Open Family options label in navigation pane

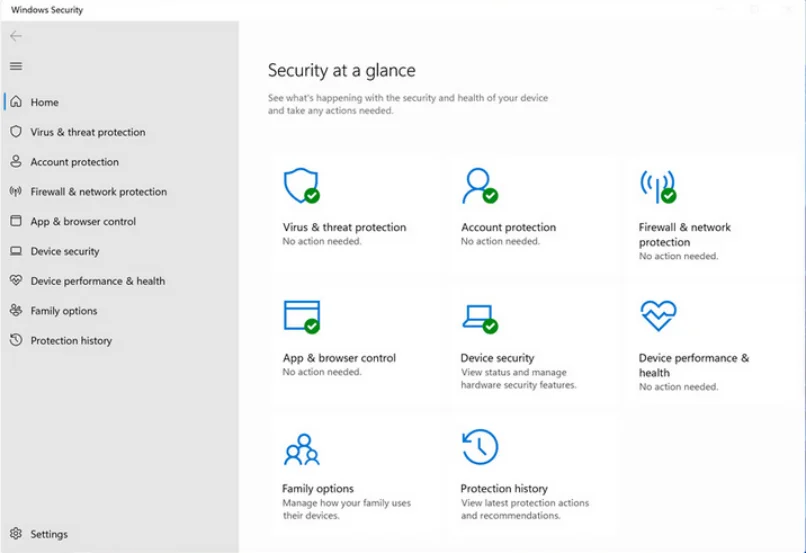pos(64,311)
